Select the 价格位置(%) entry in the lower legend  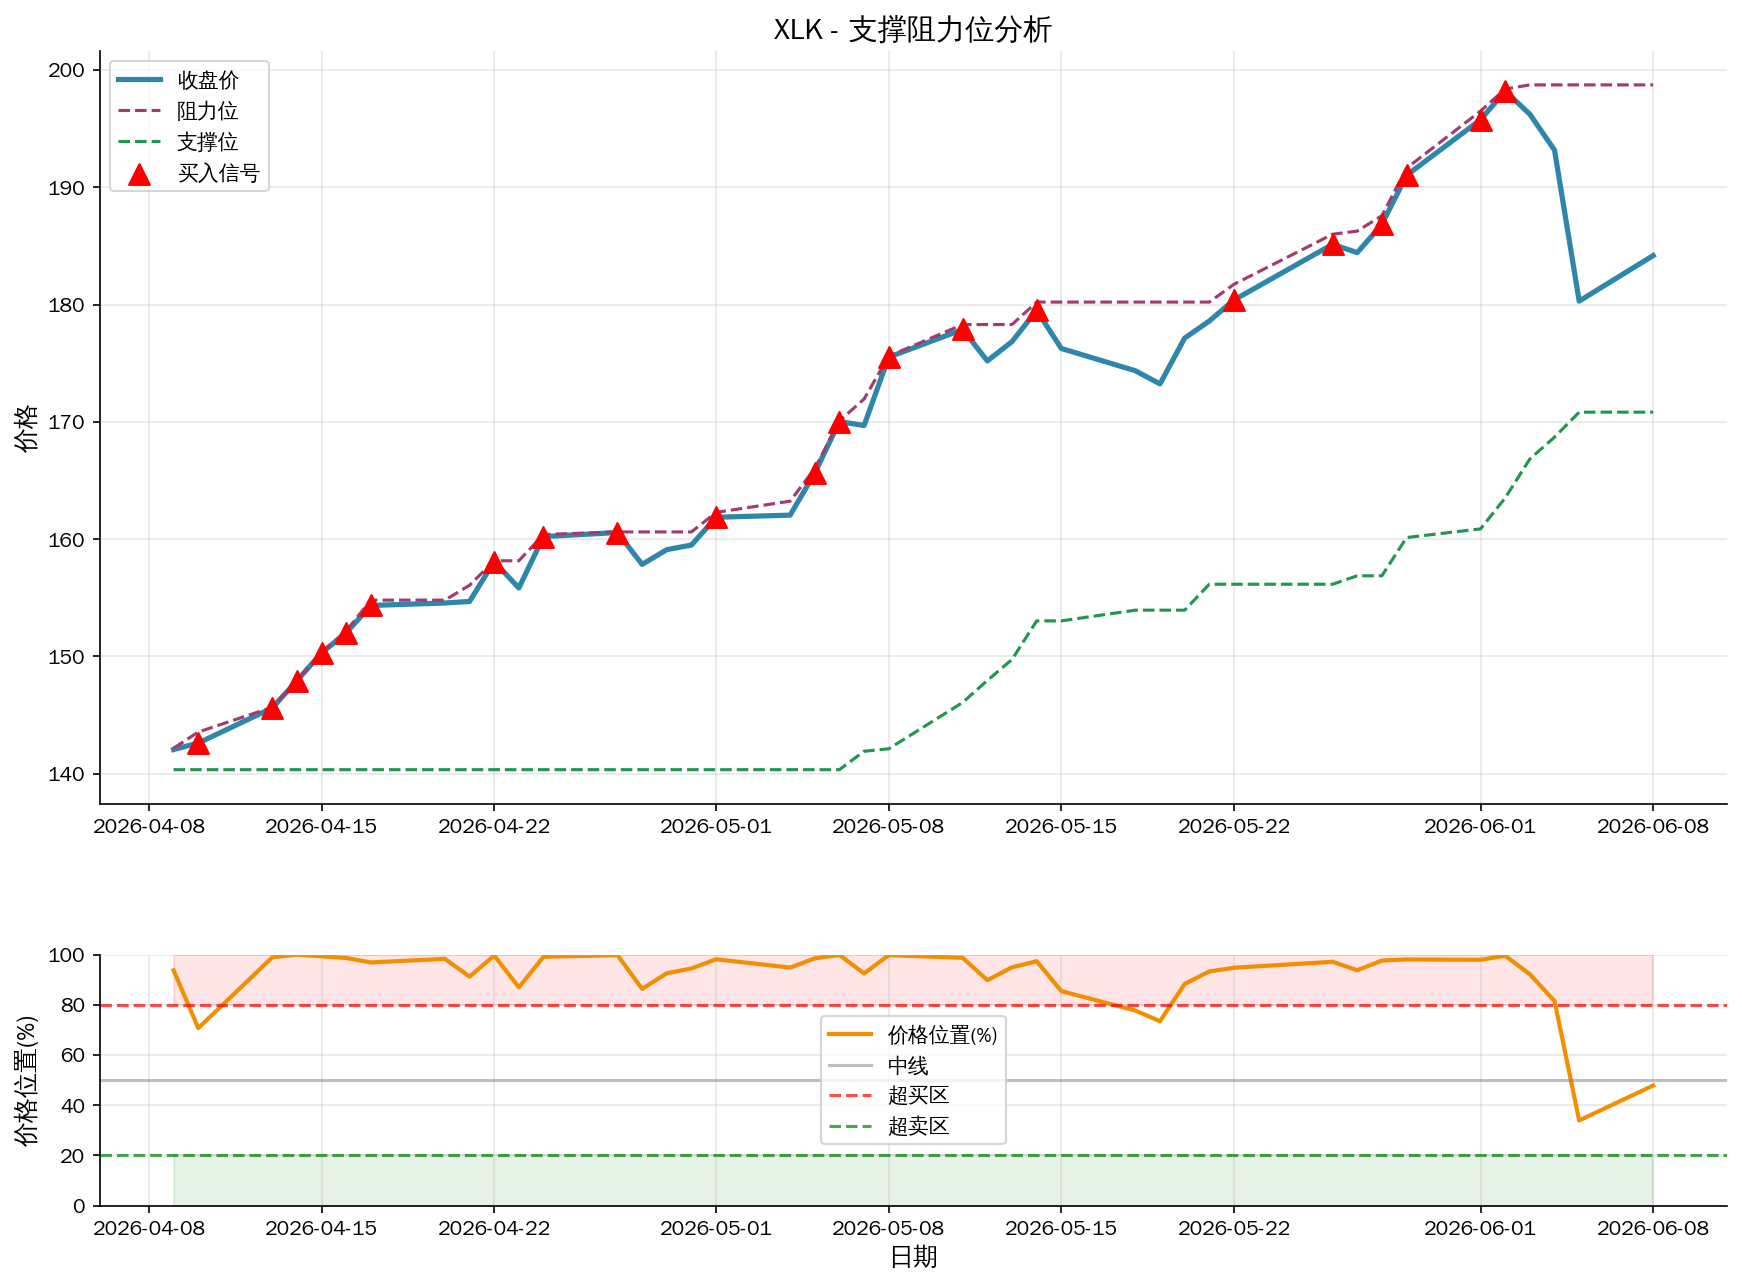[x=942, y=1035]
